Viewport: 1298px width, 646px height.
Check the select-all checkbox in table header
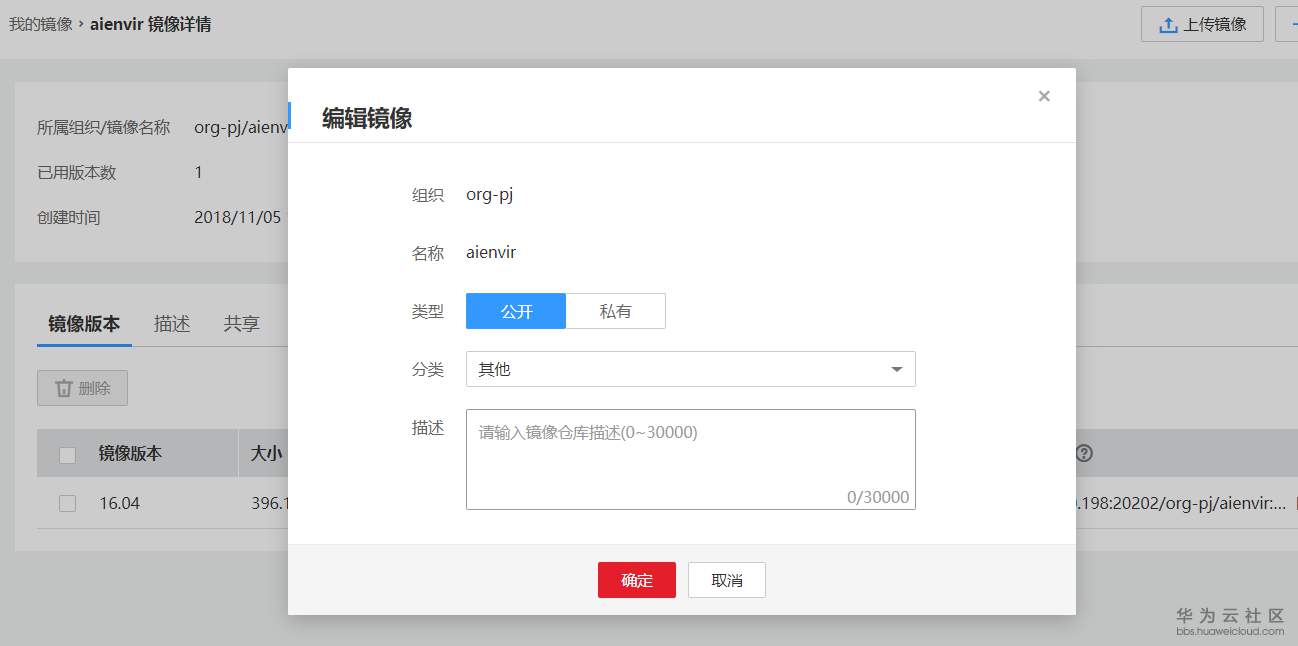click(67, 453)
